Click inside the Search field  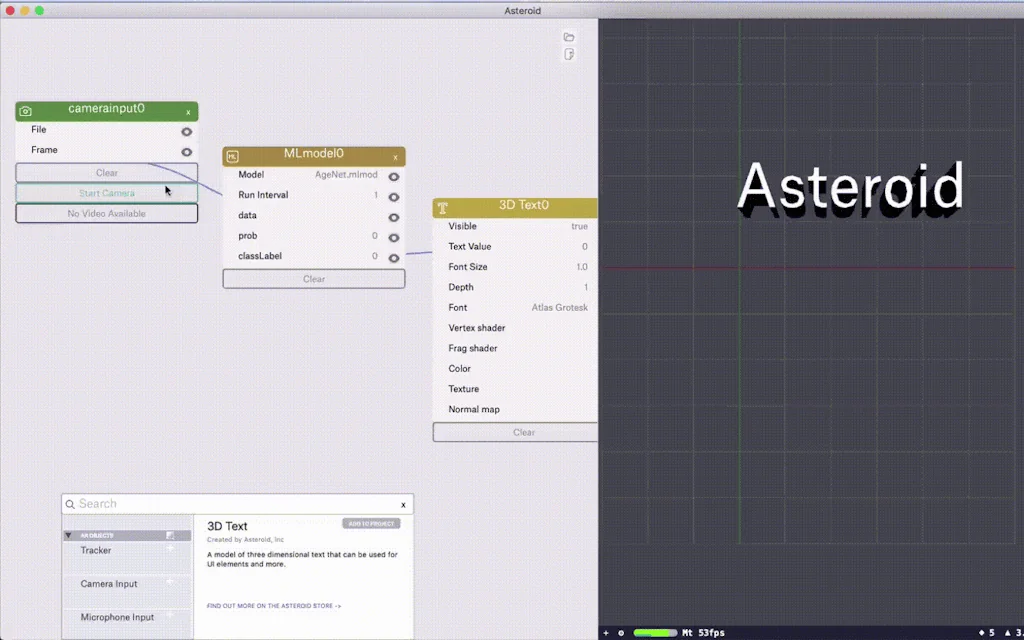pos(200,503)
